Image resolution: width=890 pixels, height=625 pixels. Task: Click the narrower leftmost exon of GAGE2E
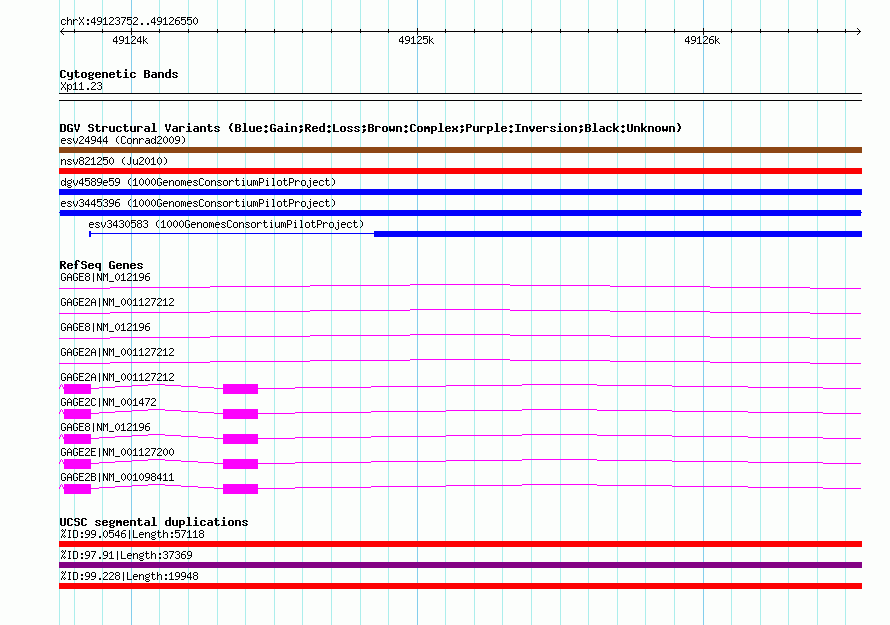pyautogui.click(x=77, y=464)
